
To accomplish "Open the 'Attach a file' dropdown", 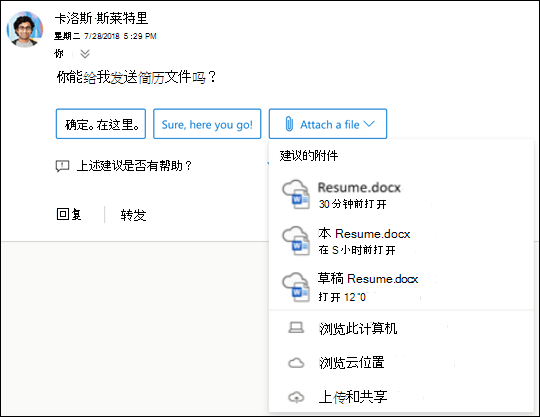I will click(x=328, y=124).
